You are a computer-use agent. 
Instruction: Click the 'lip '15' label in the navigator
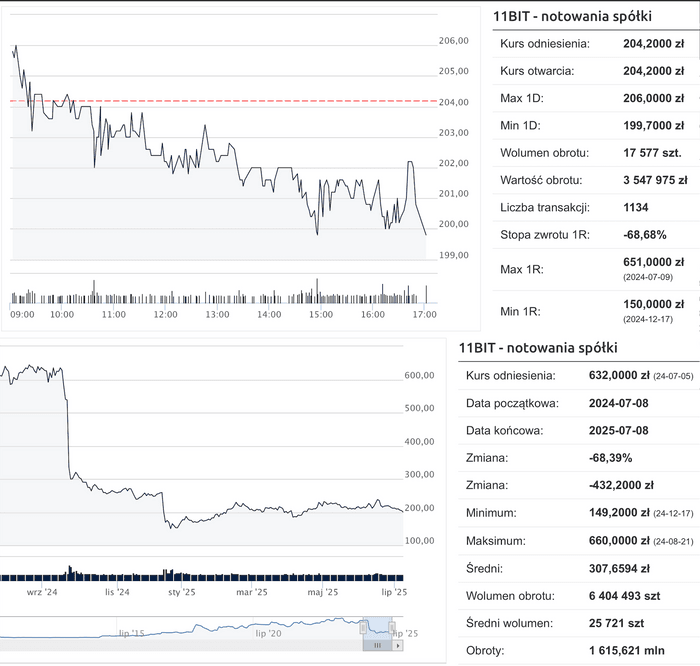(132, 633)
